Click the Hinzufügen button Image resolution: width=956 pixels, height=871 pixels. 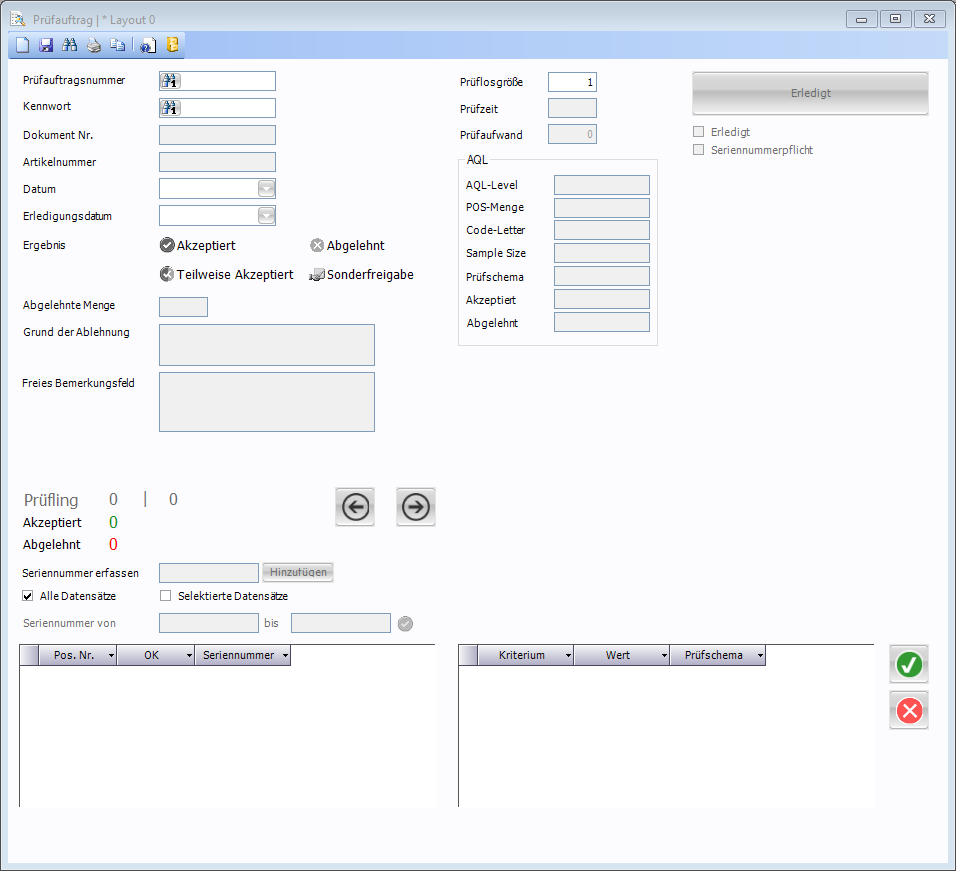(x=298, y=572)
